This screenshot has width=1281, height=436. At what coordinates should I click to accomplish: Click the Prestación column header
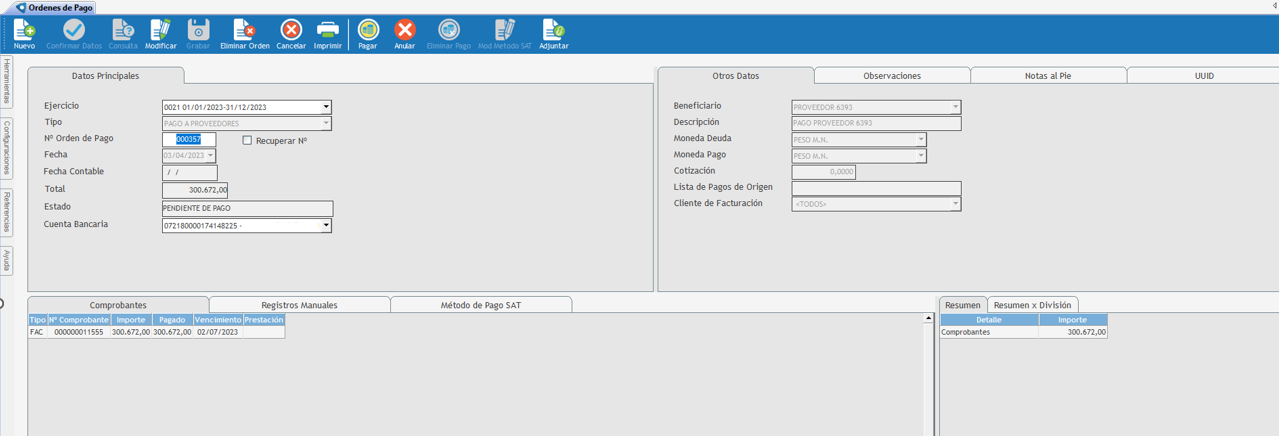tap(264, 320)
